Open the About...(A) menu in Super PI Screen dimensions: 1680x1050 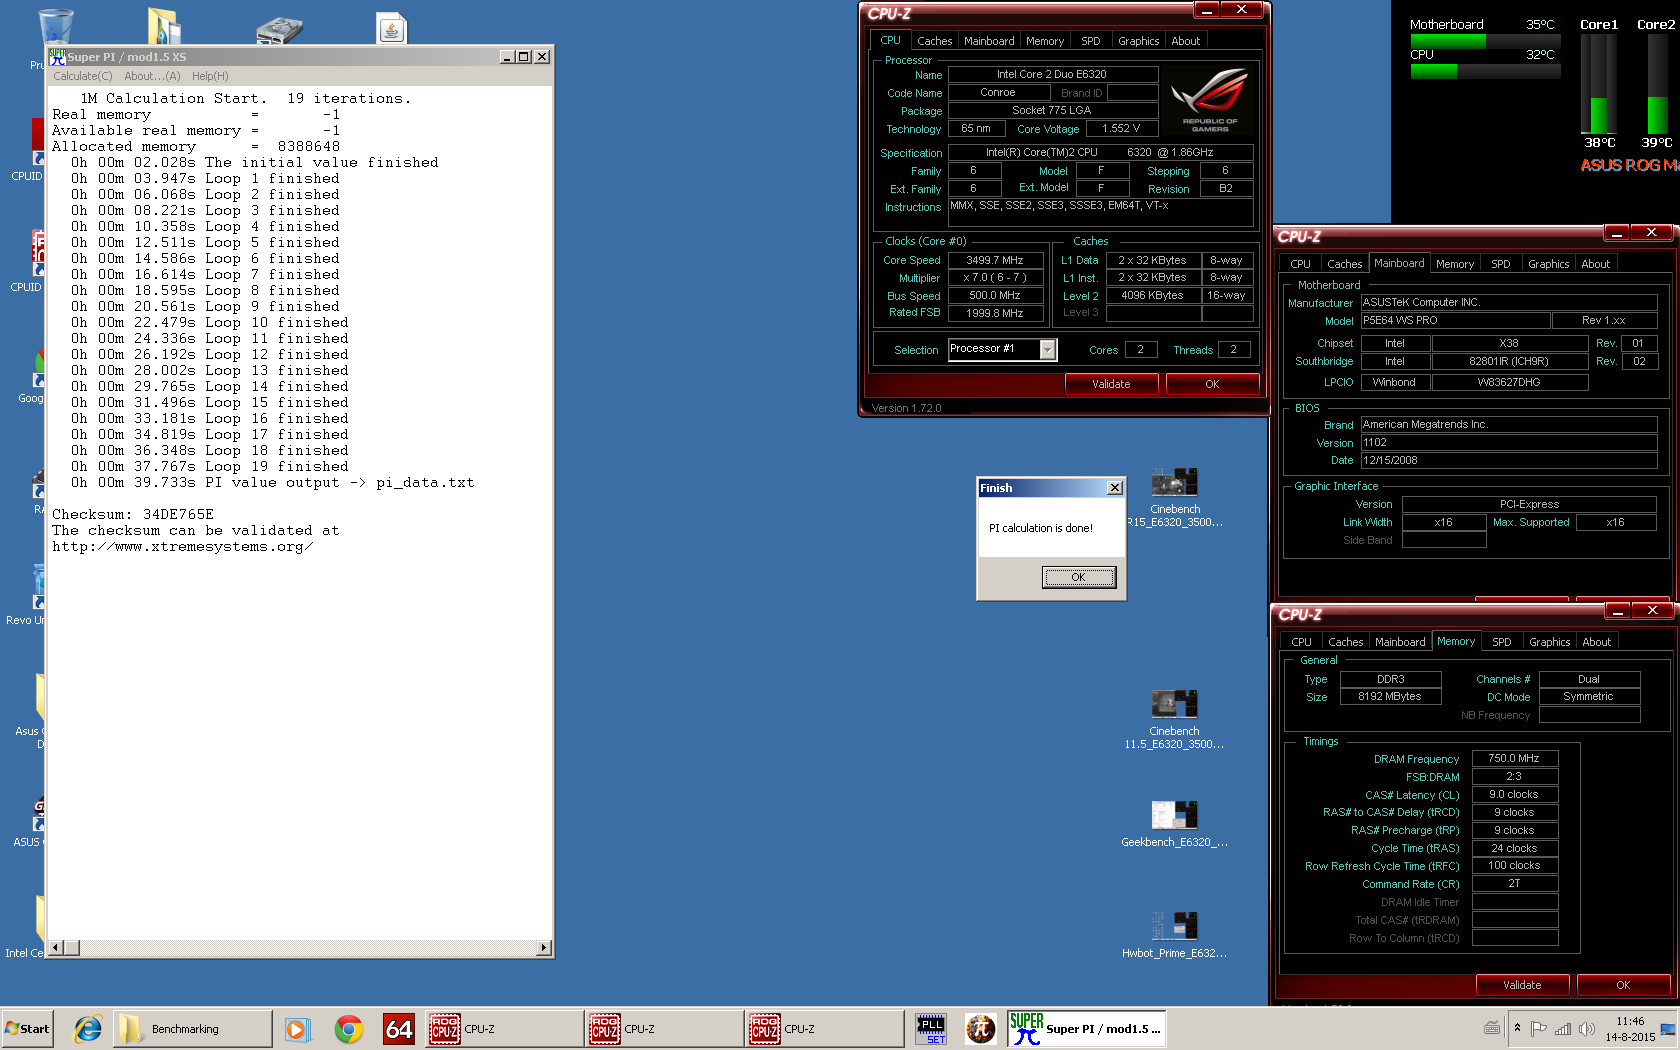tap(152, 76)
